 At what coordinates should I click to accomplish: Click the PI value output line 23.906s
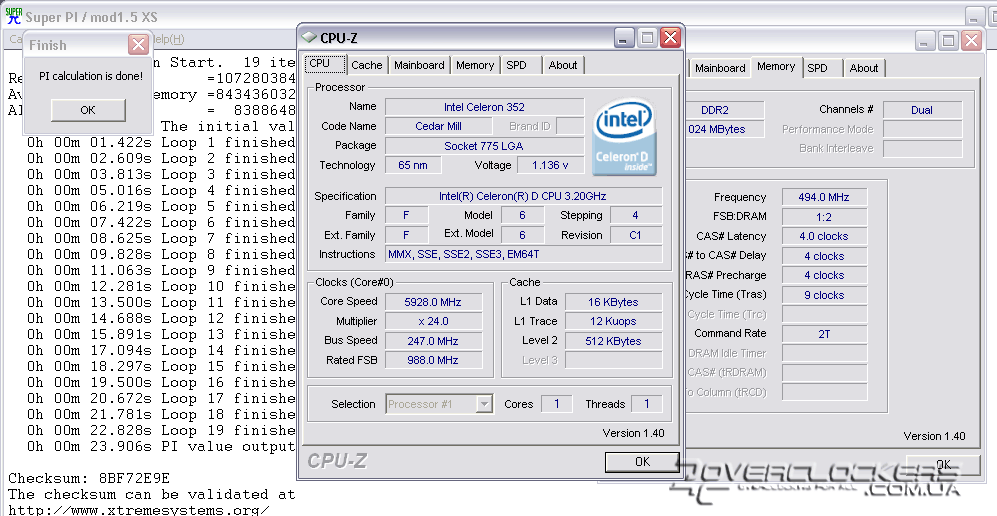pyautogui.click(x=161, y=446)
